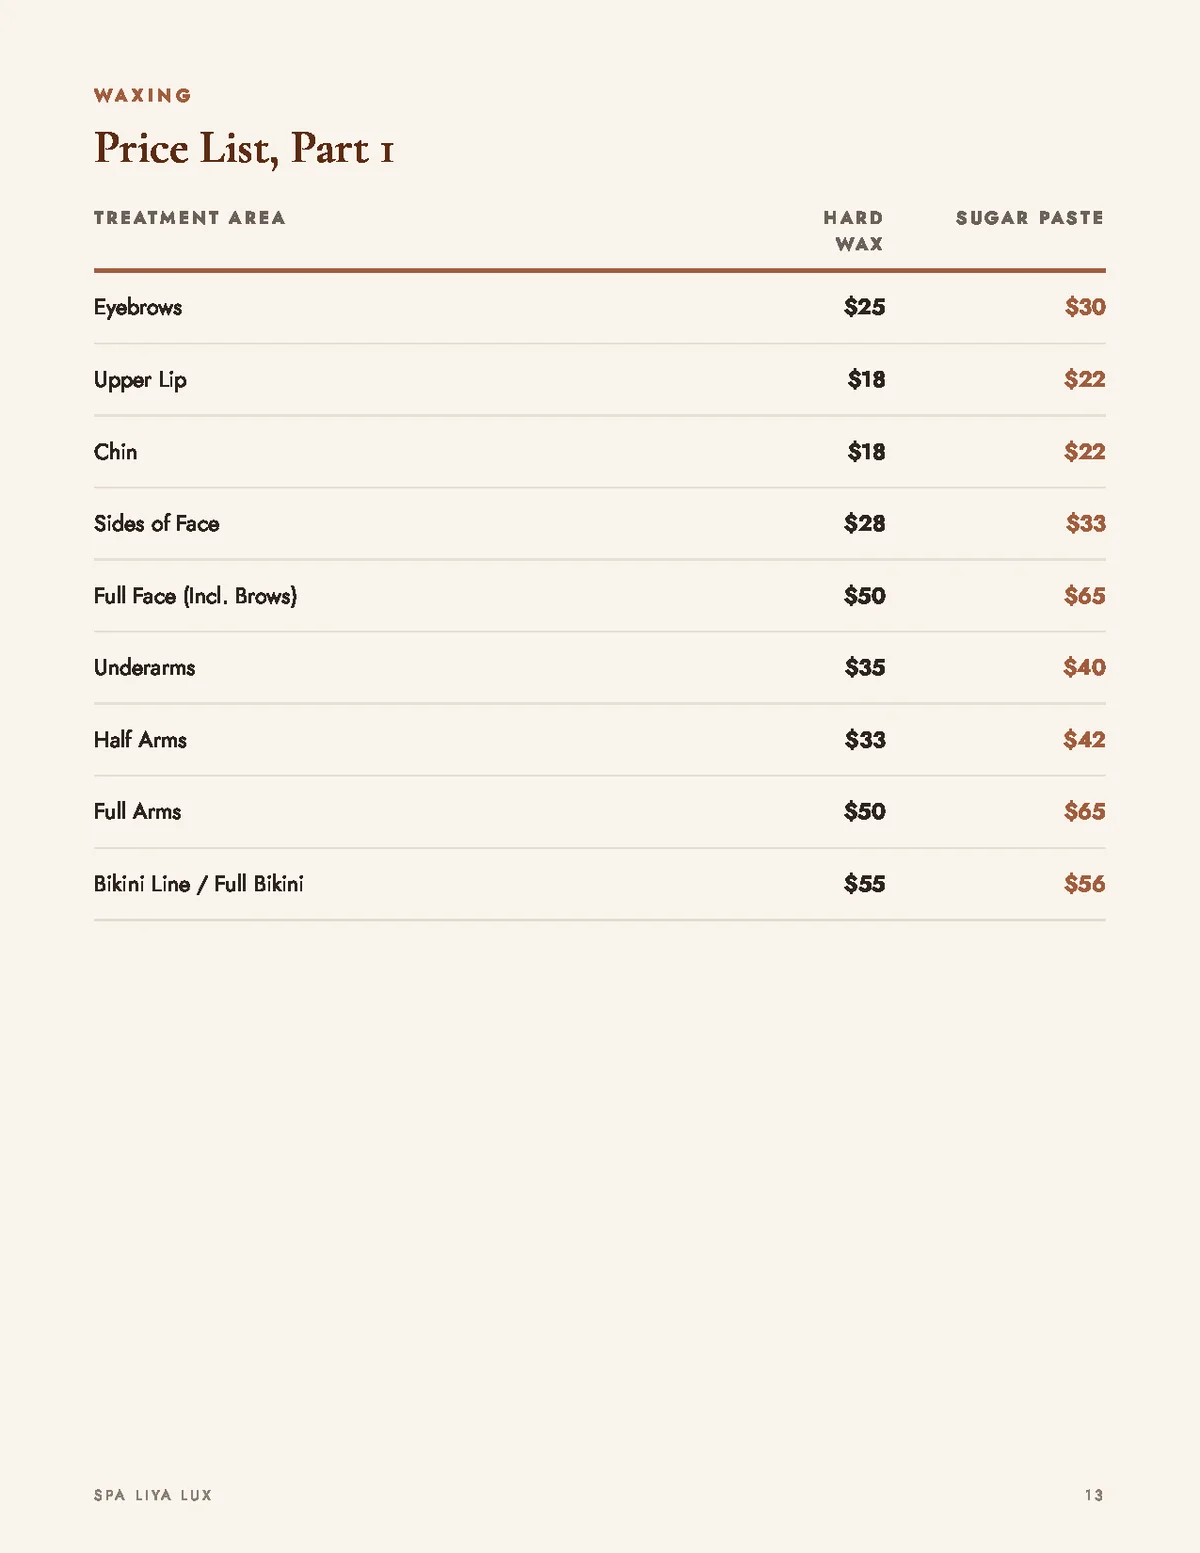Click Bikini Line / Full Bikini label
This screenshot has height=1553, width=1200.
pos(198,884)
